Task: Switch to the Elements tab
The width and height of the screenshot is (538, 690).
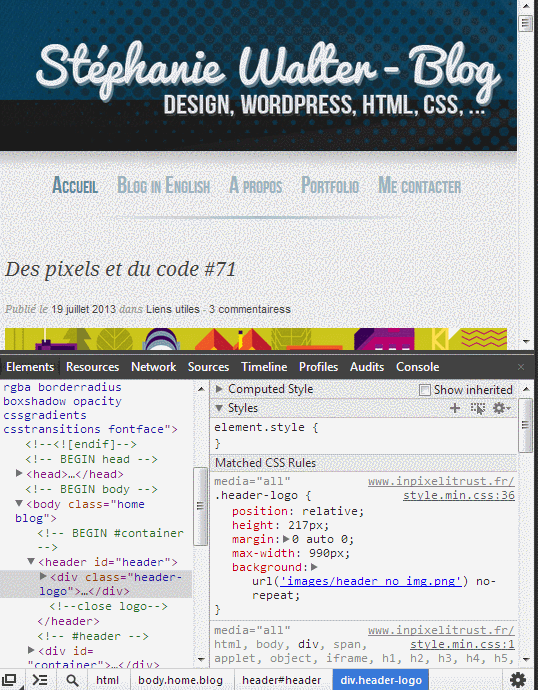Action: point(30,367)
